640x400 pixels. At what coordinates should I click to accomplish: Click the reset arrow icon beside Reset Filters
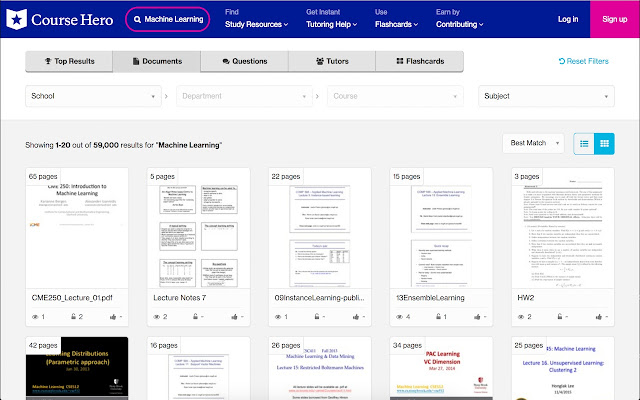coord(562,61)
